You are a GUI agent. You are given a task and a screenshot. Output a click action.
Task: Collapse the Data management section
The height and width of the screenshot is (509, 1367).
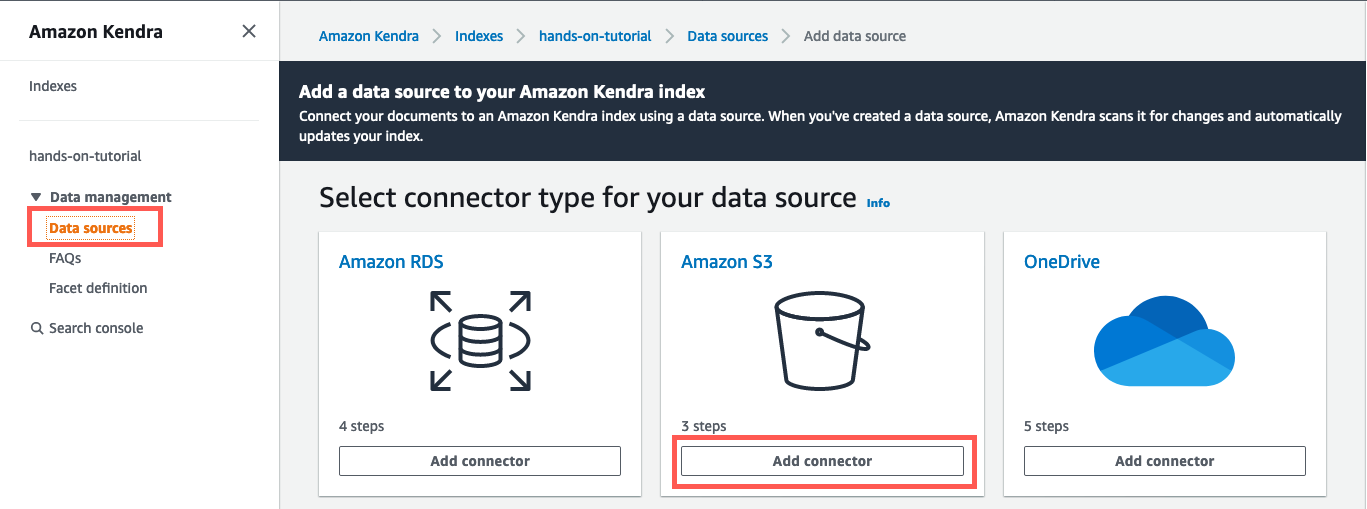point(36,197)
